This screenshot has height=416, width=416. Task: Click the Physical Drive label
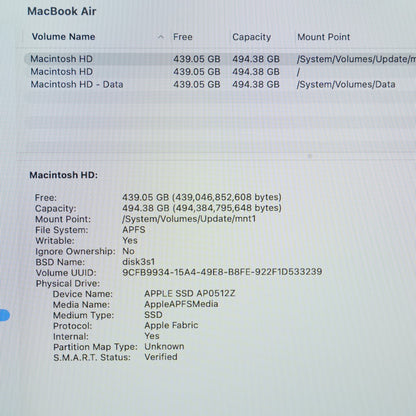tap(68, 283)
